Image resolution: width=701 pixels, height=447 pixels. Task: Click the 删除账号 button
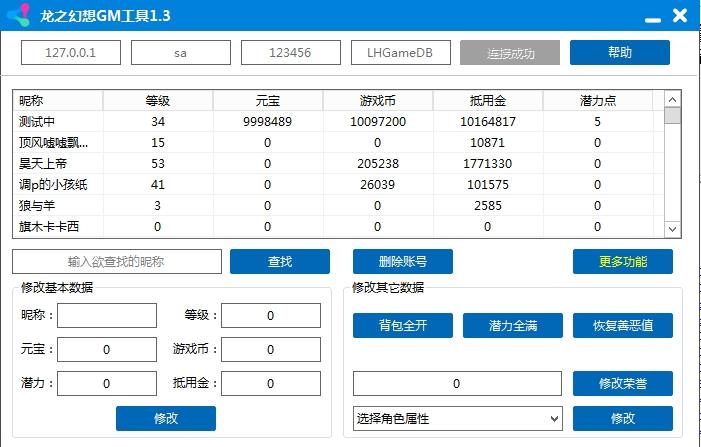(x=402, y=262)
